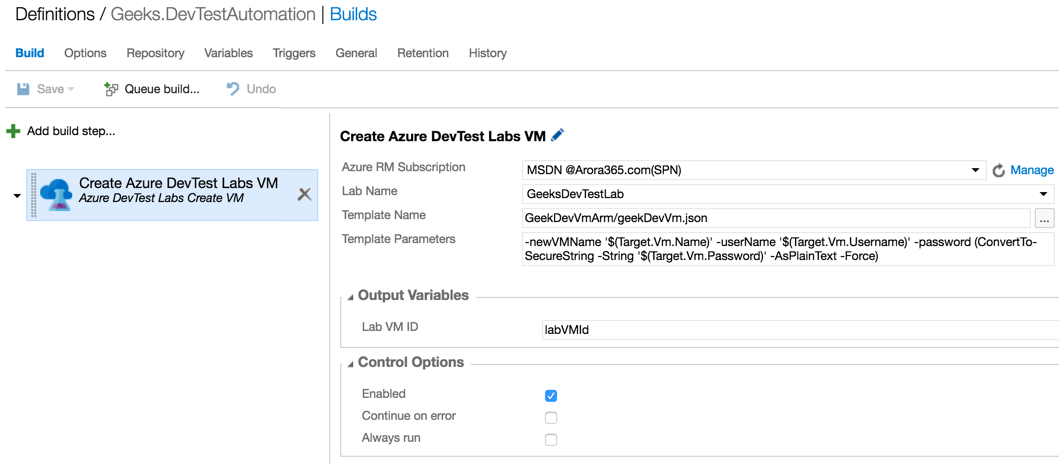Screen dimensions: 1059x464
Task: Click the Queue build icon
Action: [111, 89]
